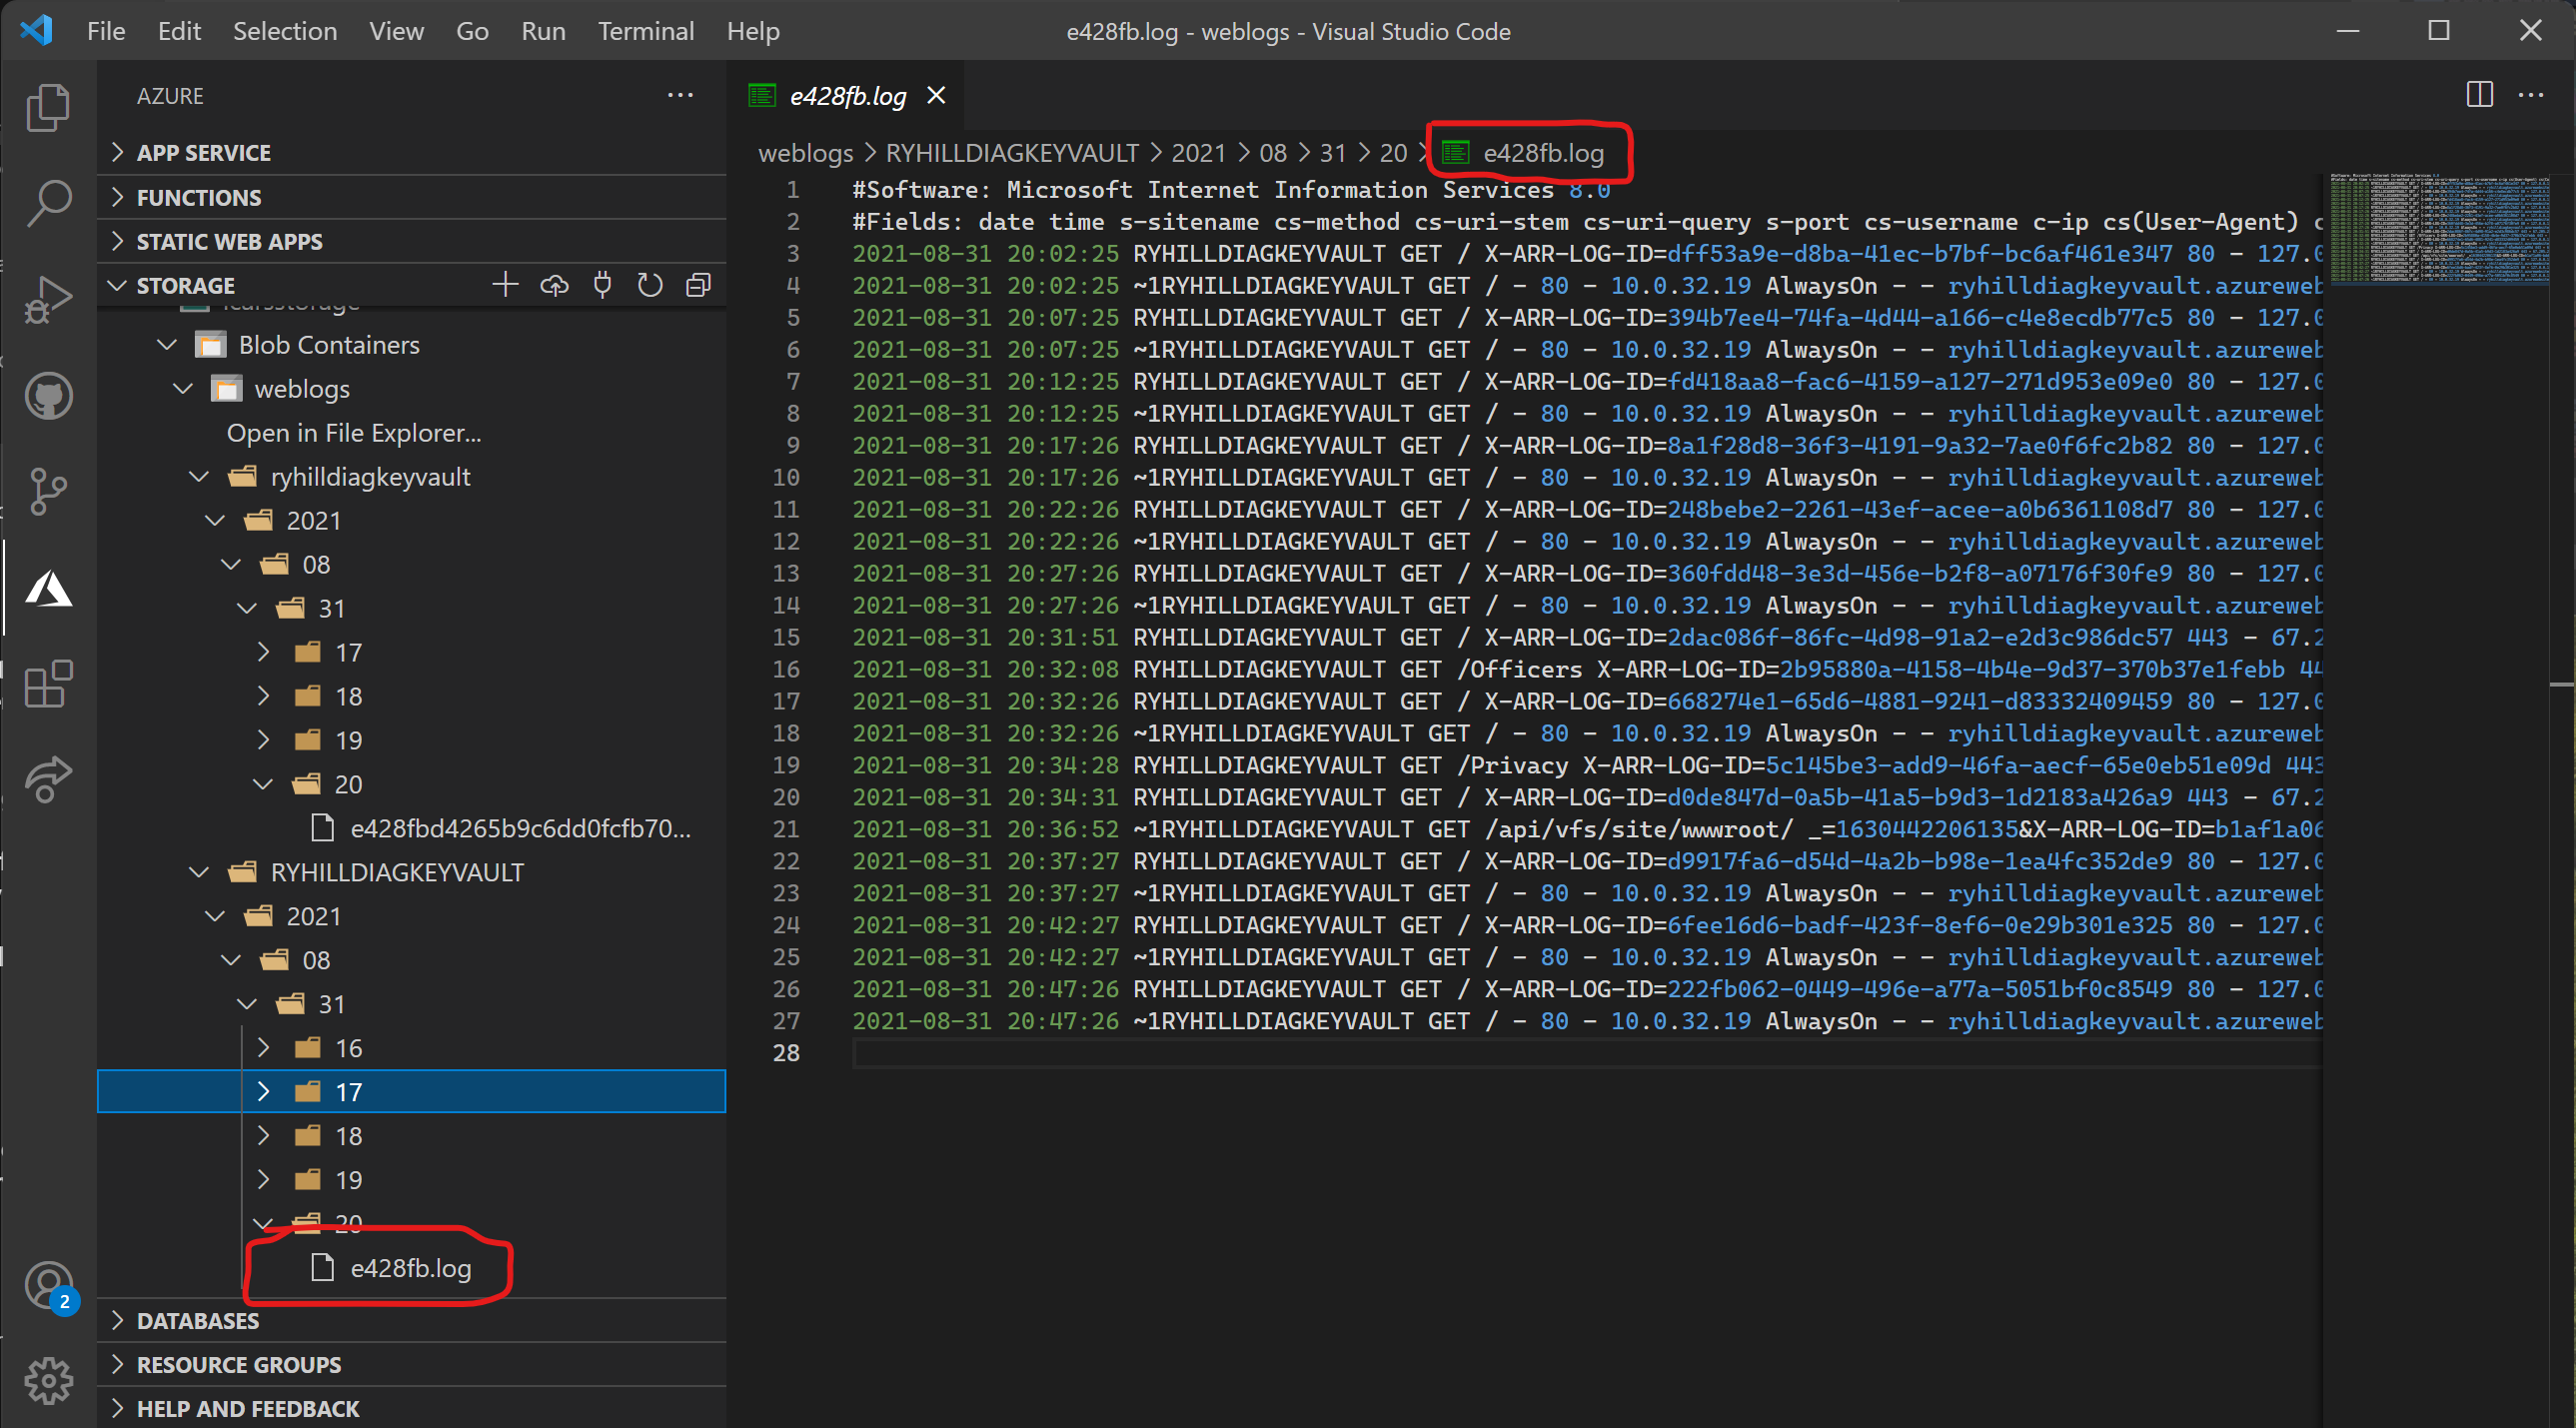Click #Software header text on line 1

tap(921, 189)
